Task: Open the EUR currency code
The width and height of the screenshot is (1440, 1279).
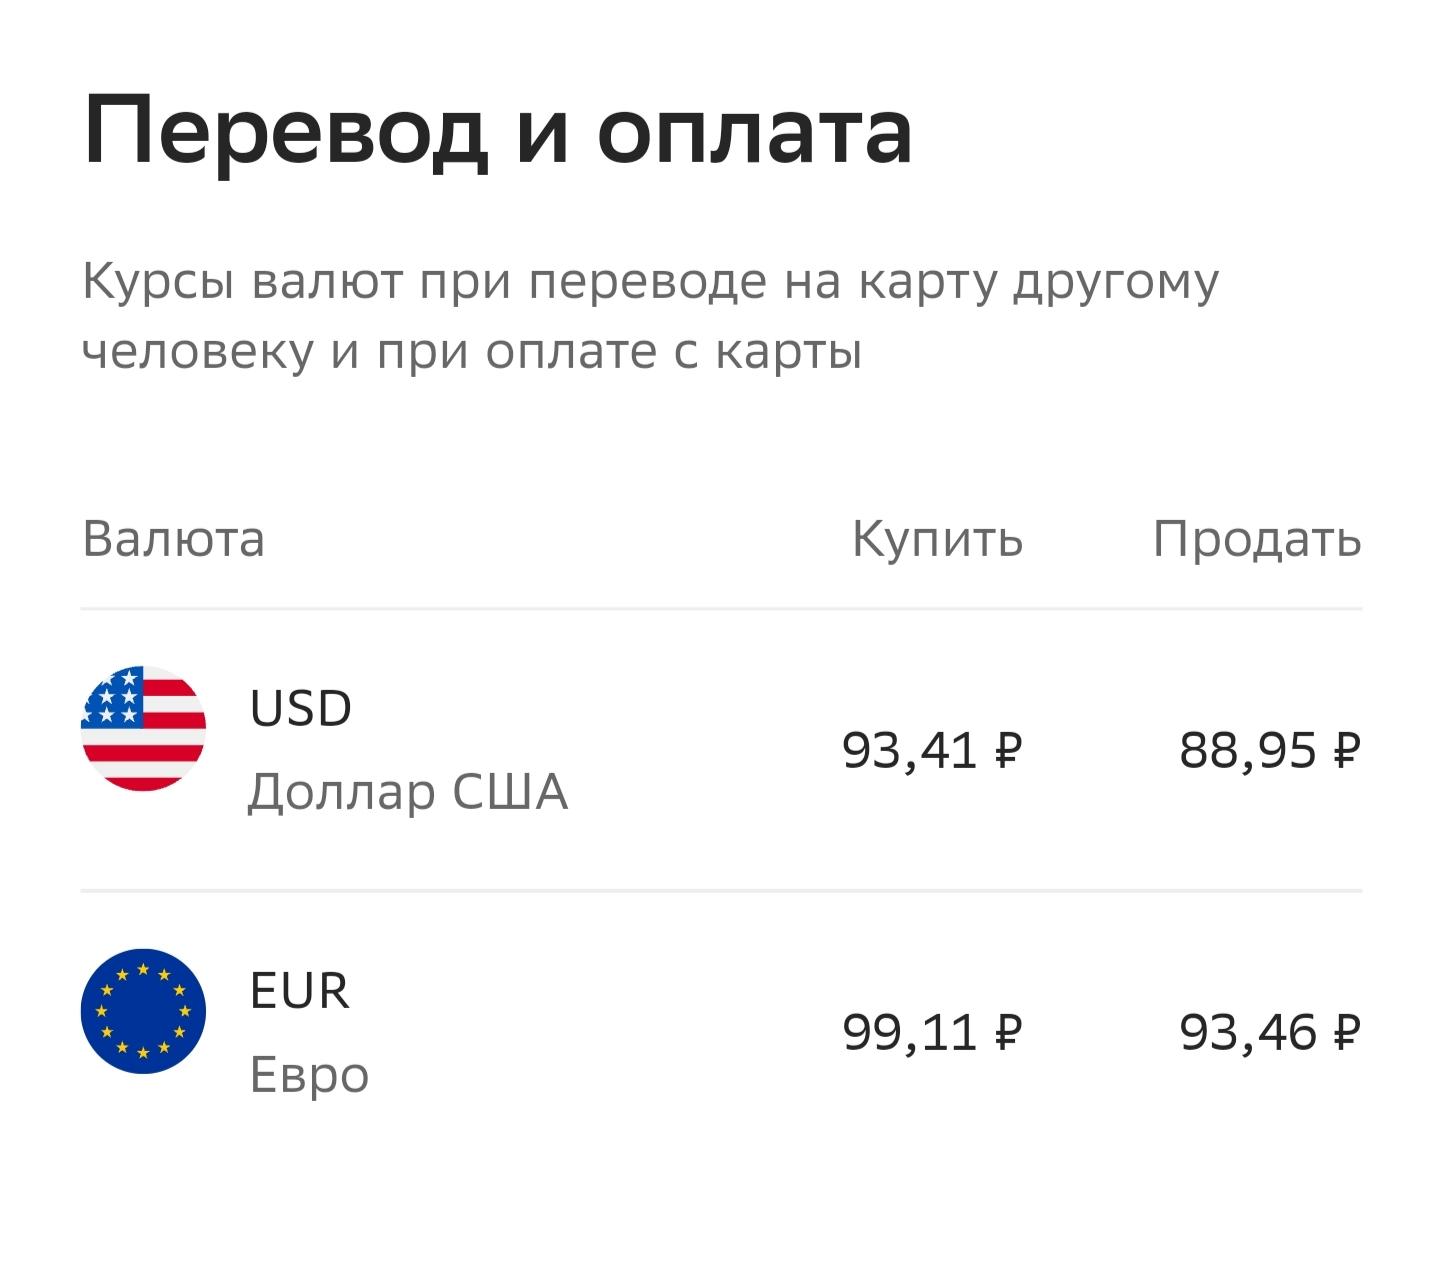Action: [x=299, y=991]
